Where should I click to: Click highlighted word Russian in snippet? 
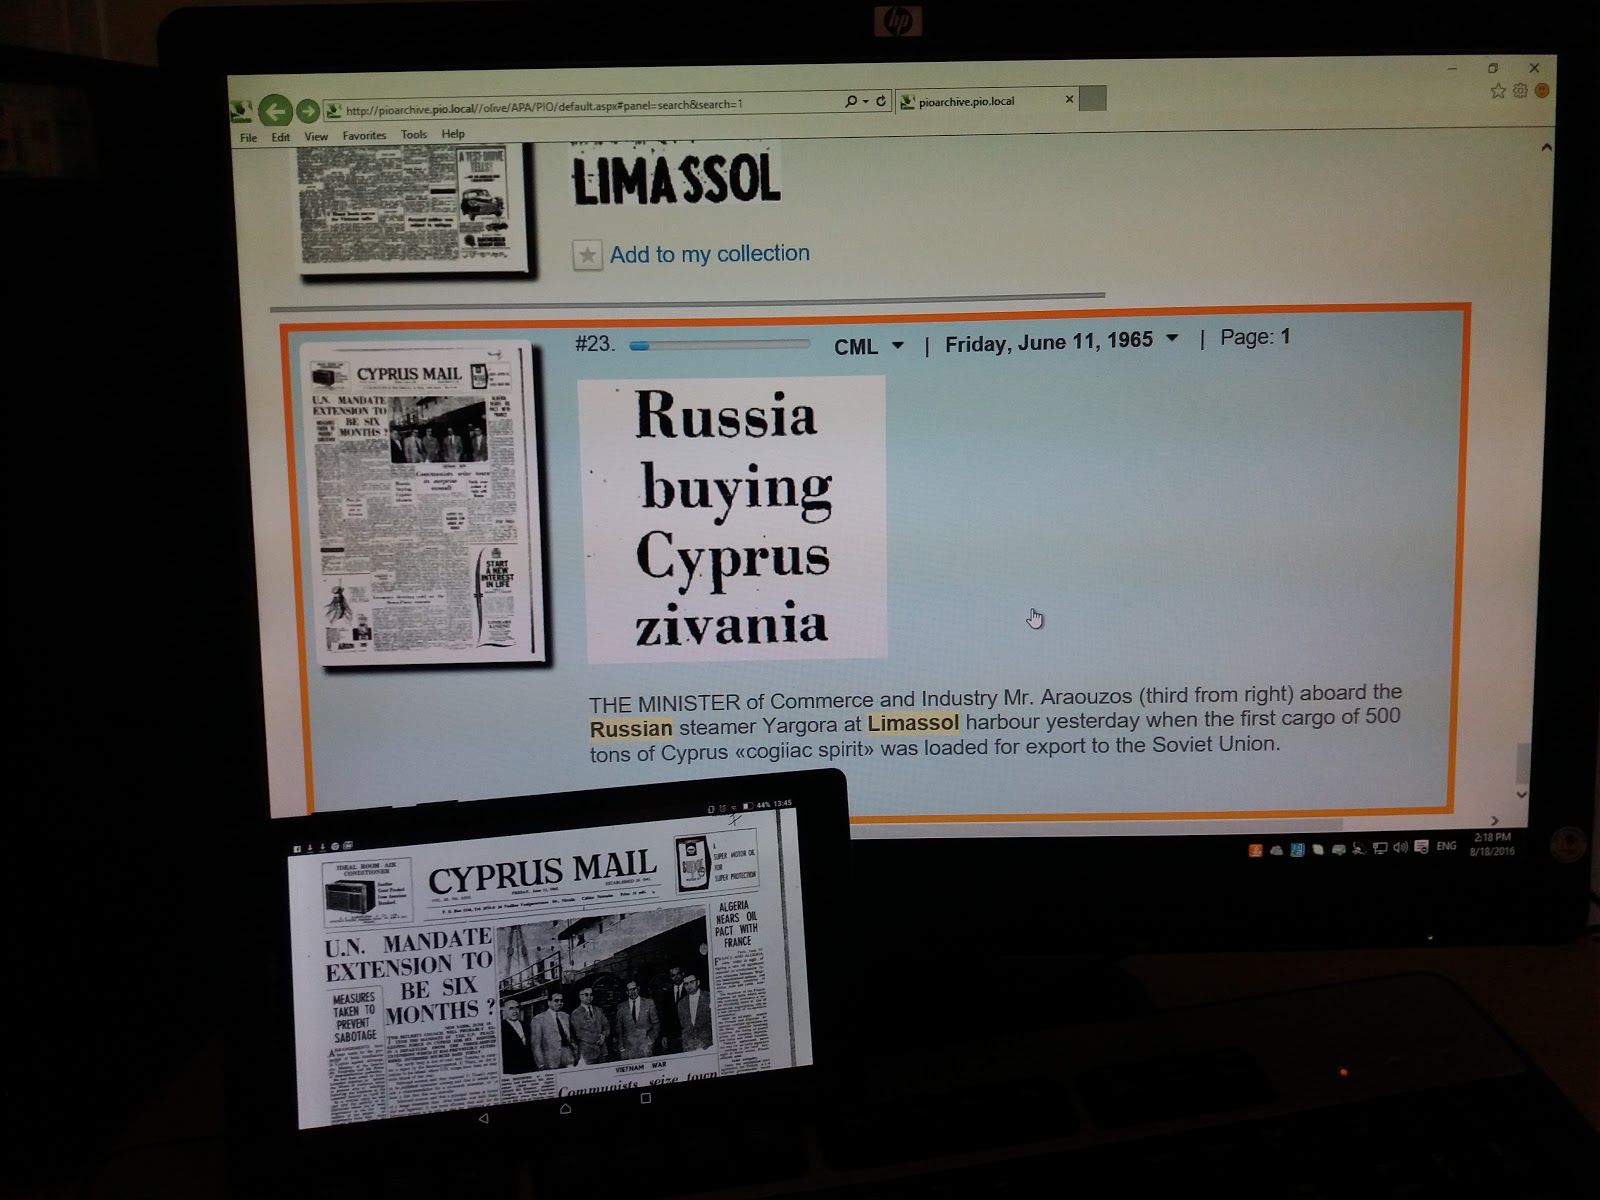(631, 729)
